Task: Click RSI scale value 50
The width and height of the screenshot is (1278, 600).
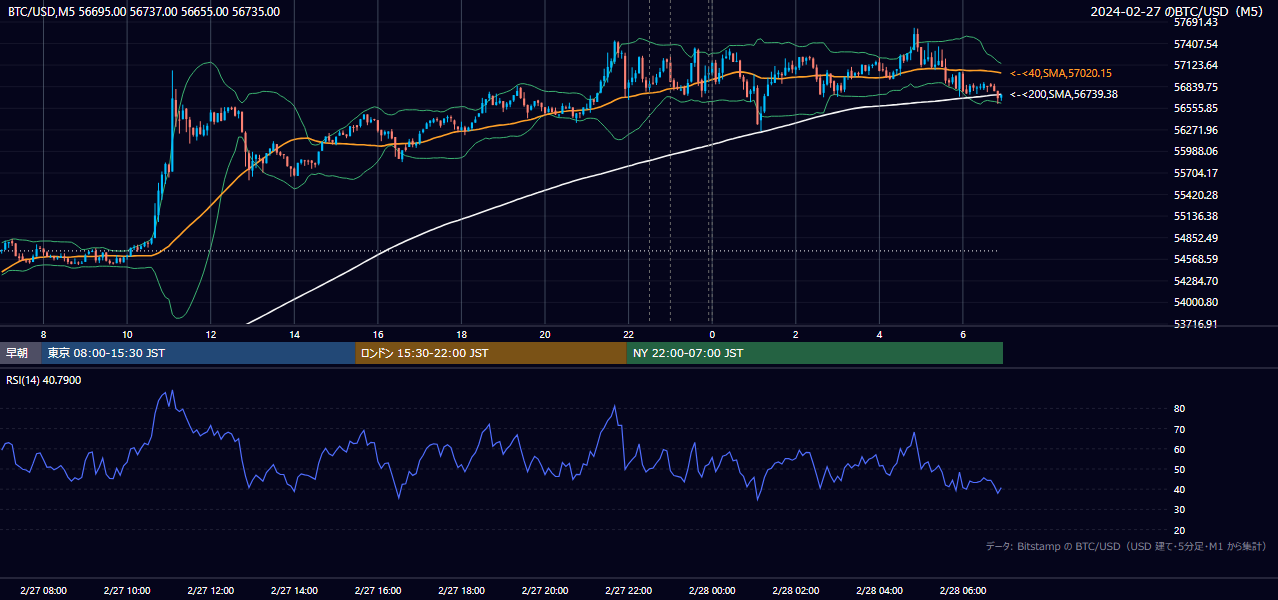Action: click(1180, 470)
